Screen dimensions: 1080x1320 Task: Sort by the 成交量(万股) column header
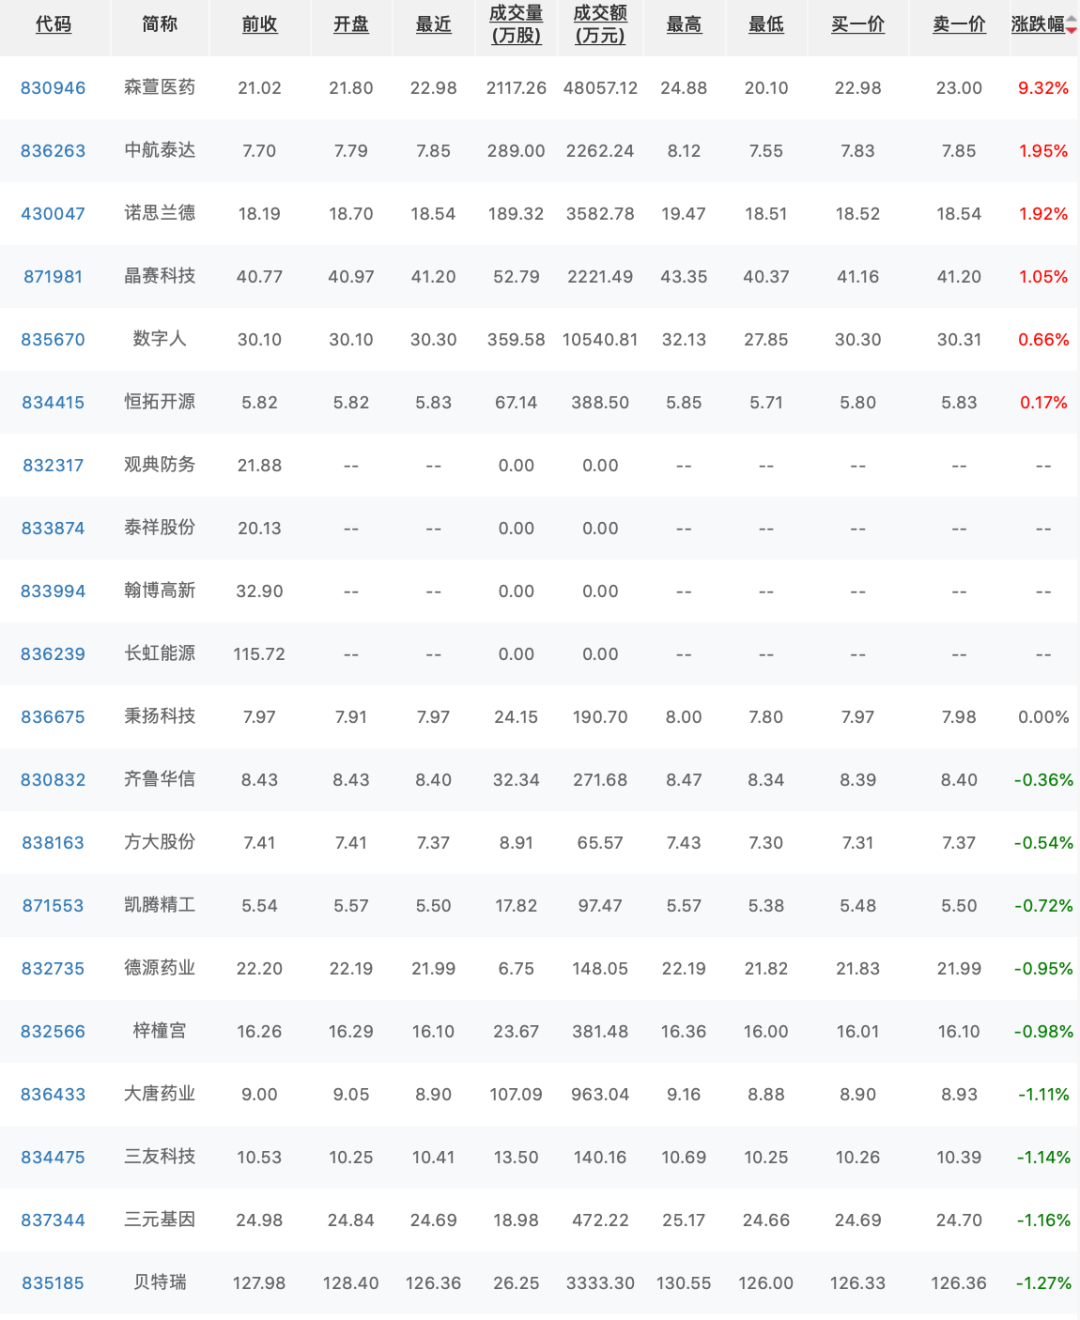pyautogui.click(x=516, y=24)
